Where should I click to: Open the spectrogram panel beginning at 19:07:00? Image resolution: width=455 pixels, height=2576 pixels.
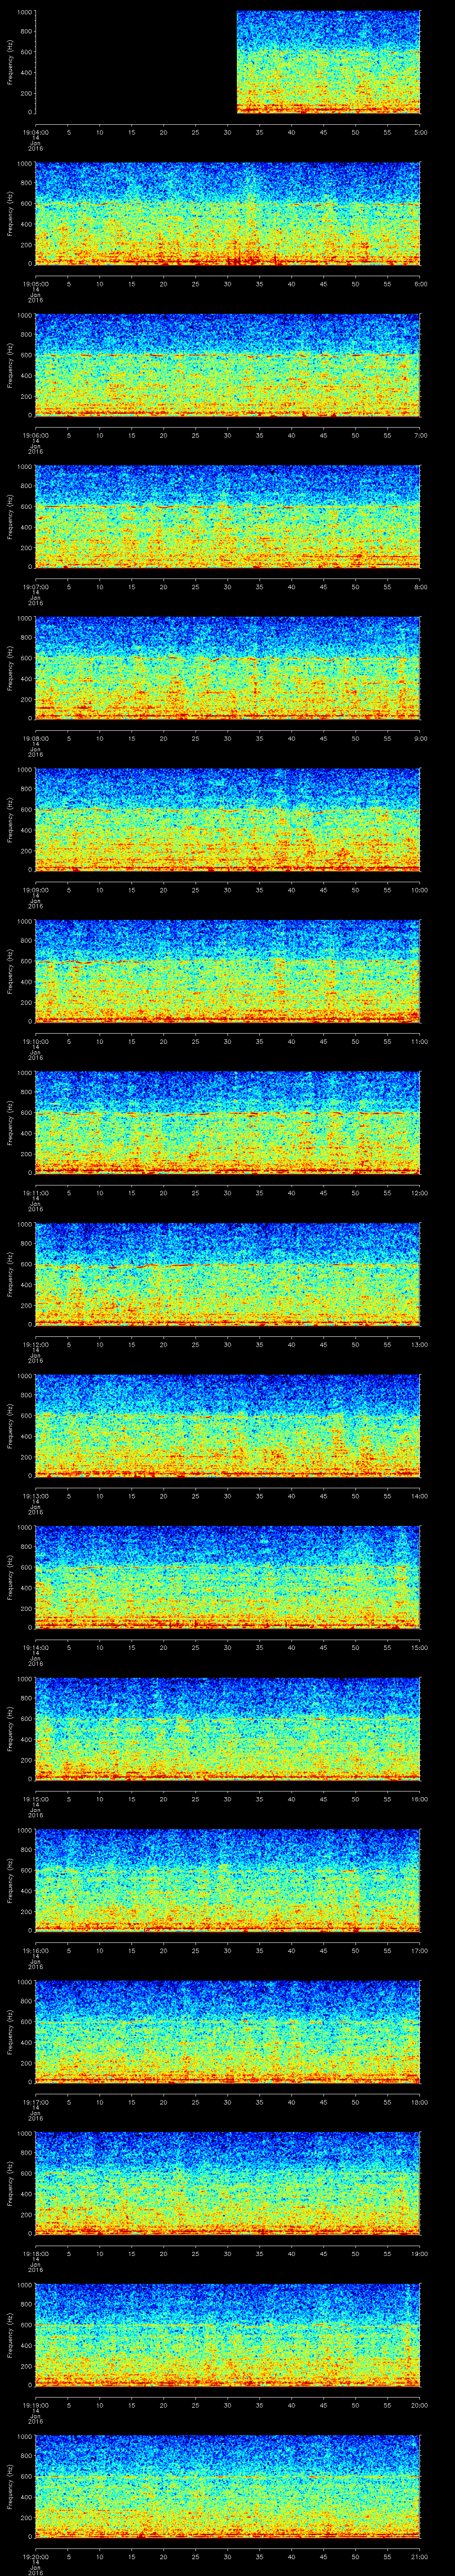point(228,517)
